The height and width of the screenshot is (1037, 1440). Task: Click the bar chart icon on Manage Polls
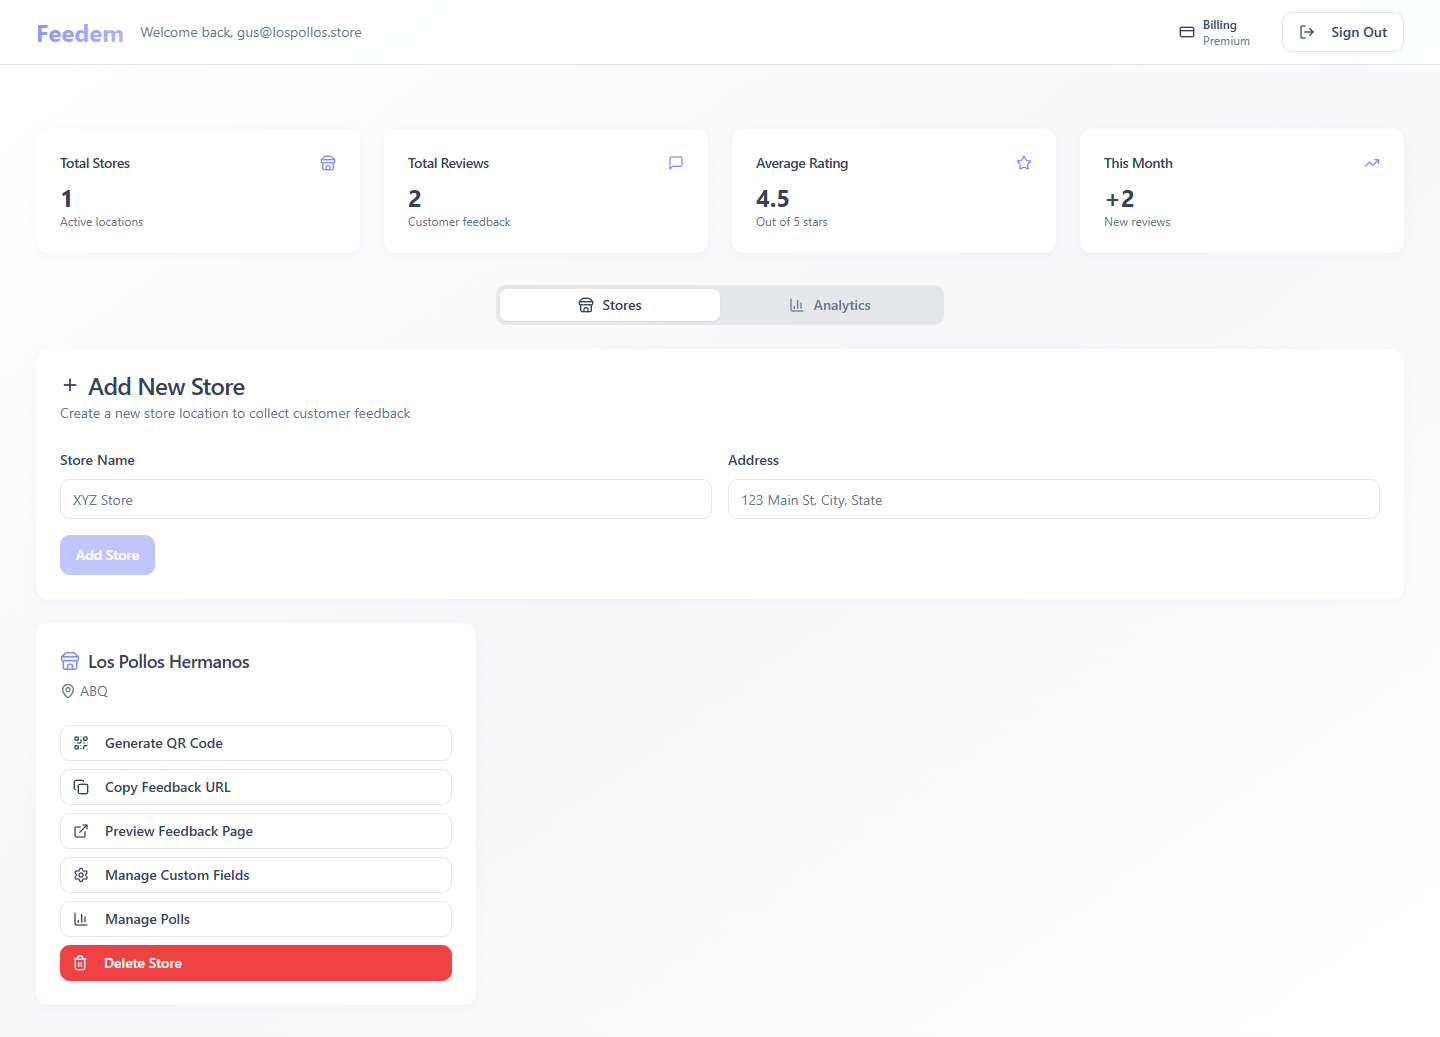[81, 919]
